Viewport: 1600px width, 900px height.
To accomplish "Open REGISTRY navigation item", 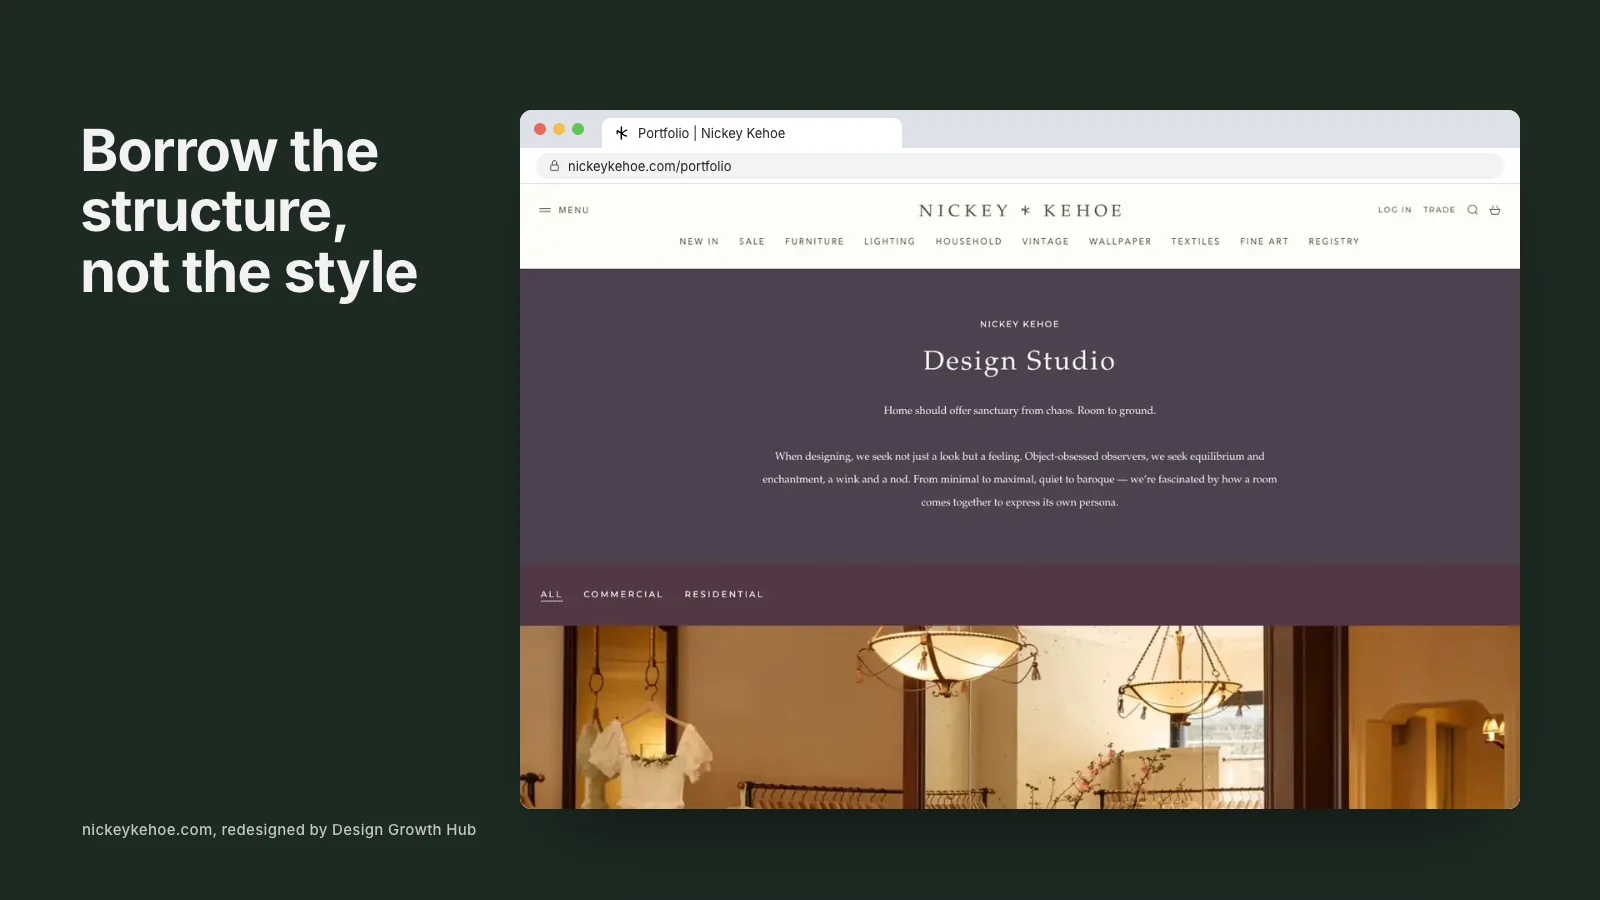I will click(x=1334, y=241).
